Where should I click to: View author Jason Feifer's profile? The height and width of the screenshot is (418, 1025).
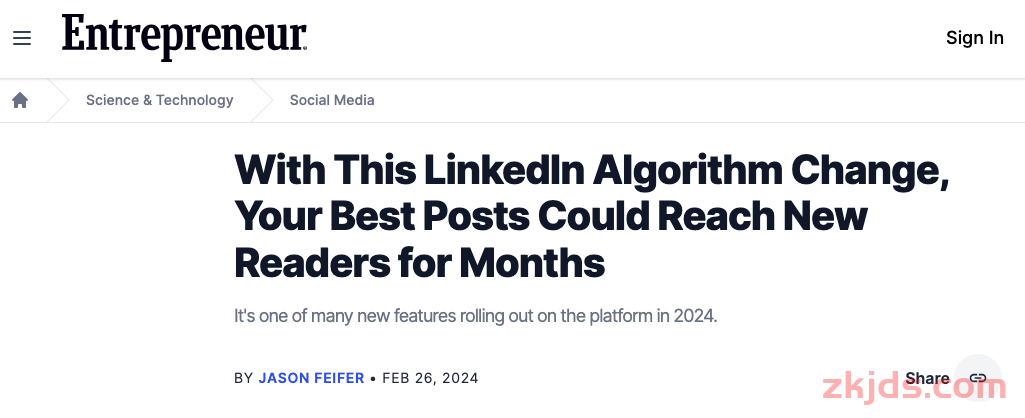click(311, 378)
